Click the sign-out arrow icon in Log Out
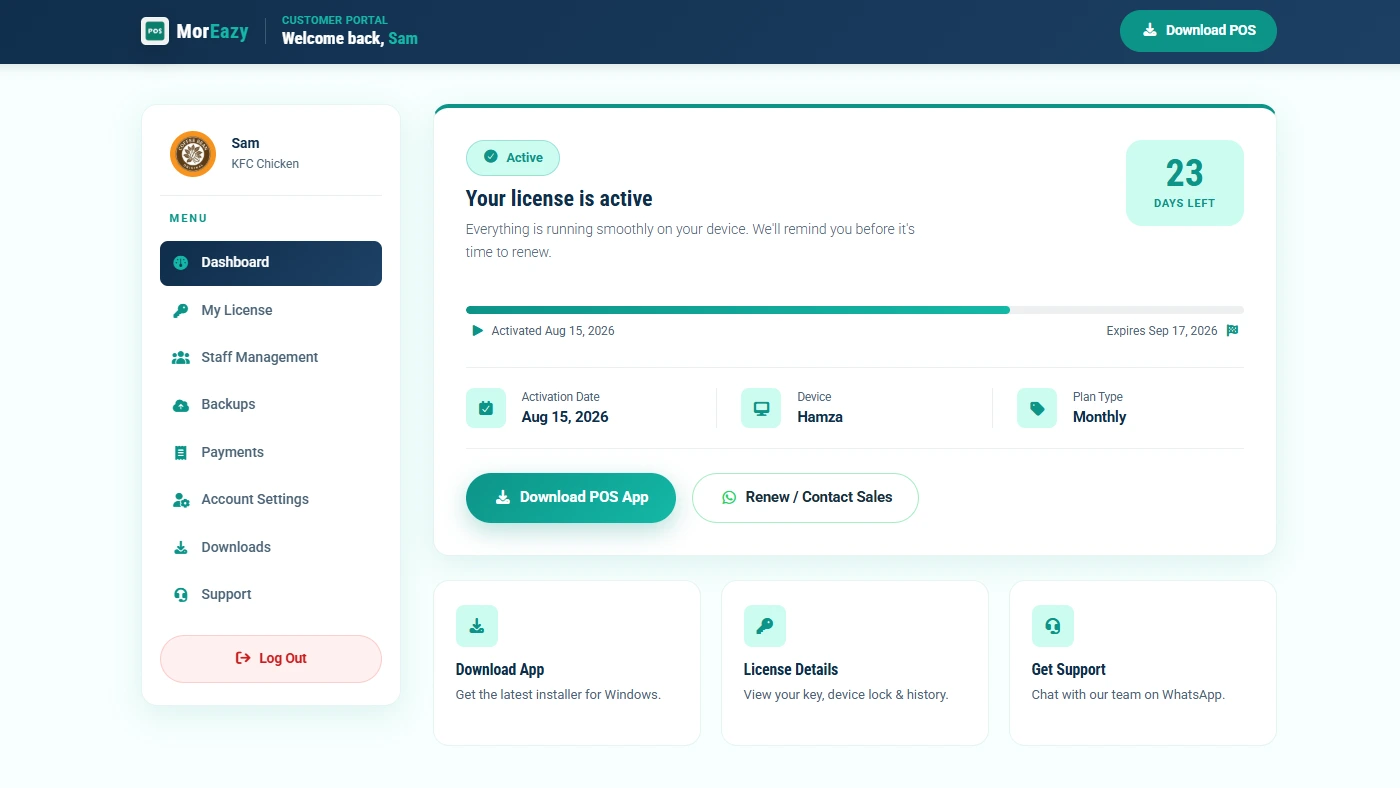Screen dimensions: 1400x788 coord(243,658)
